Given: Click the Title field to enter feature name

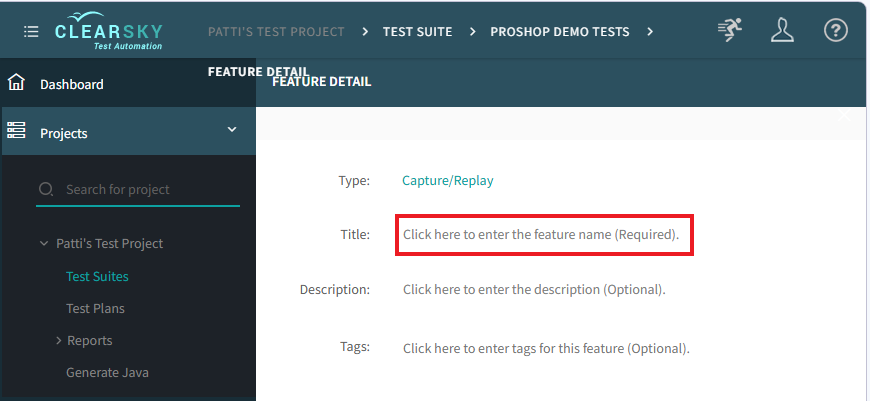Looking at the screenshot, I should coord(541,235).
